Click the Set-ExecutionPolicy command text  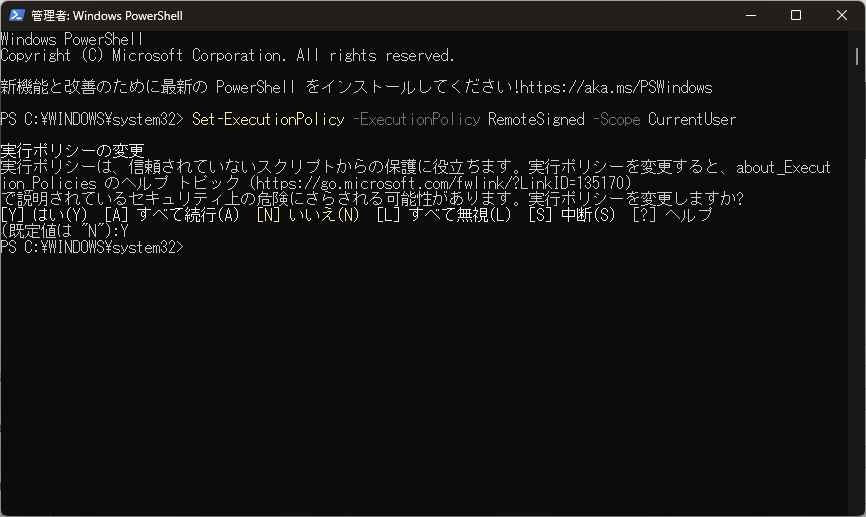[268, 119]
